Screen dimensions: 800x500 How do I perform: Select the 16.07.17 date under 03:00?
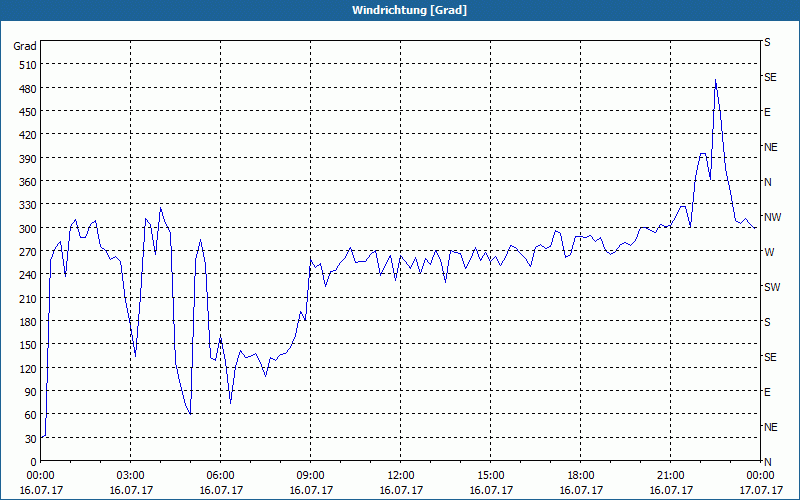pos(131,490)
